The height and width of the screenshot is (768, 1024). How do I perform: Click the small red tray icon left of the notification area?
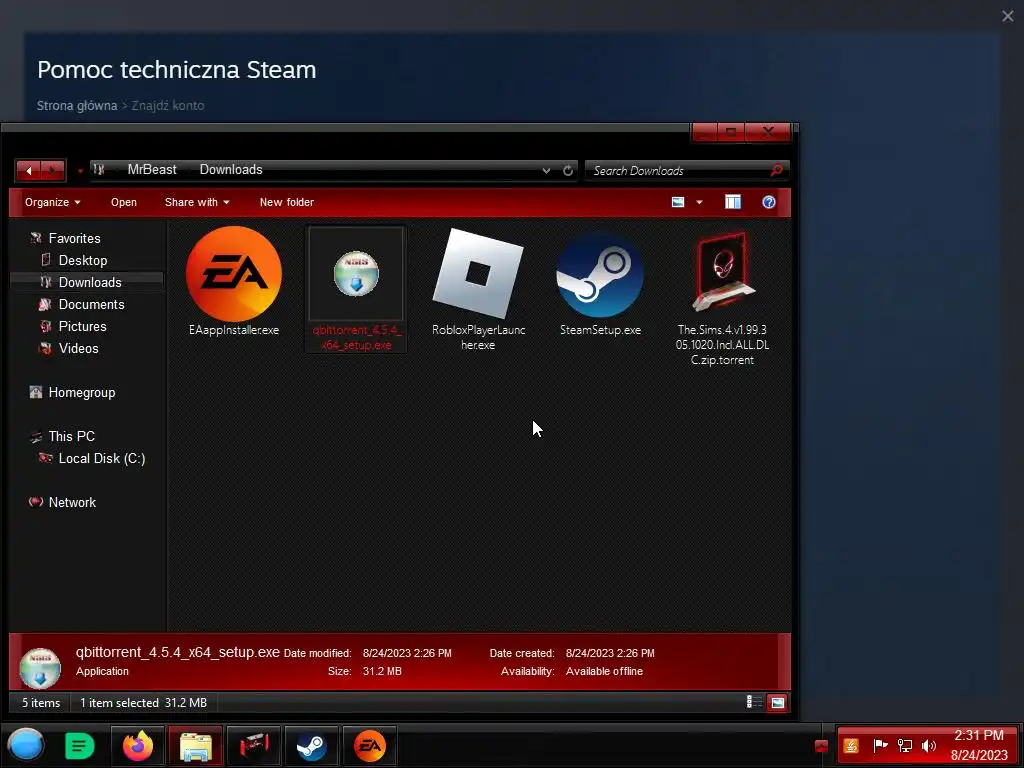(822, 746)
